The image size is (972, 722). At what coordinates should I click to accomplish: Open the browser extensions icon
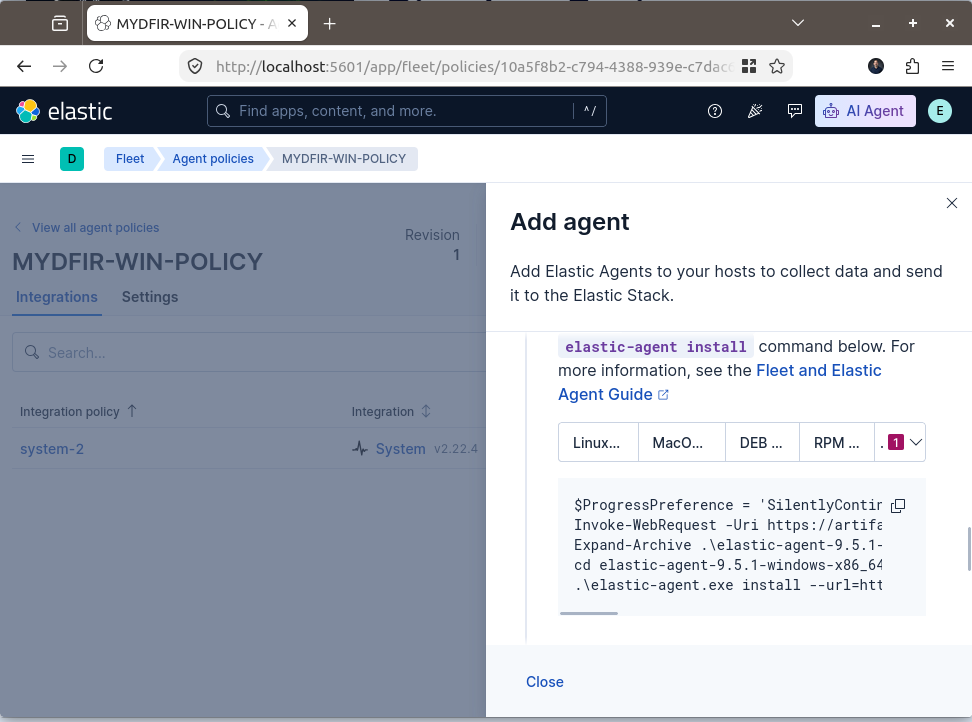[912, 66]
